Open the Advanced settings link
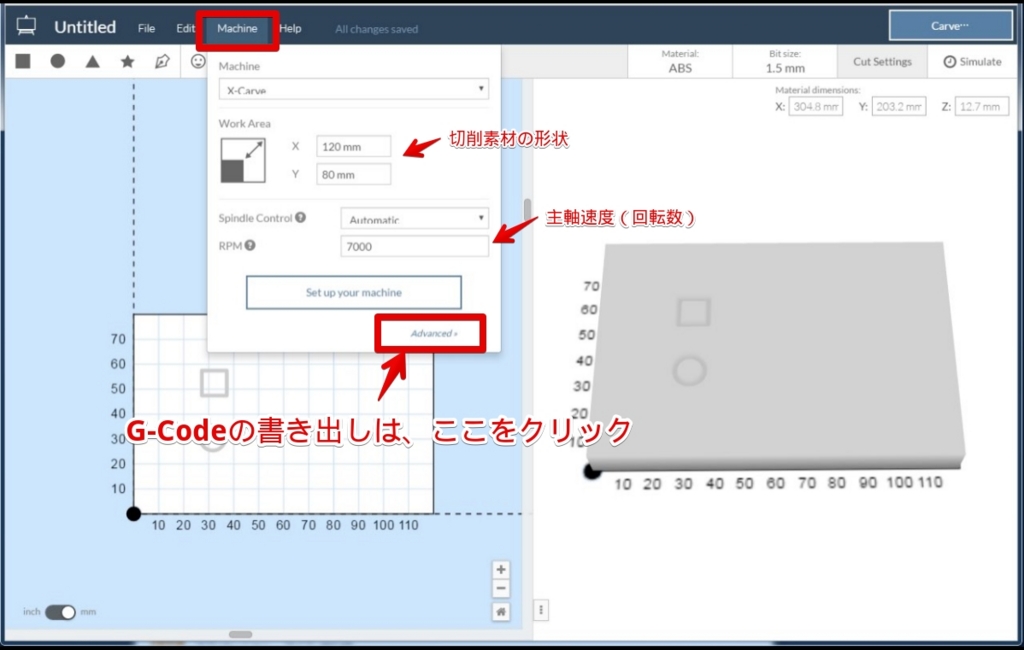This screenshot has width=1024, height=650. tap(434, 334)
